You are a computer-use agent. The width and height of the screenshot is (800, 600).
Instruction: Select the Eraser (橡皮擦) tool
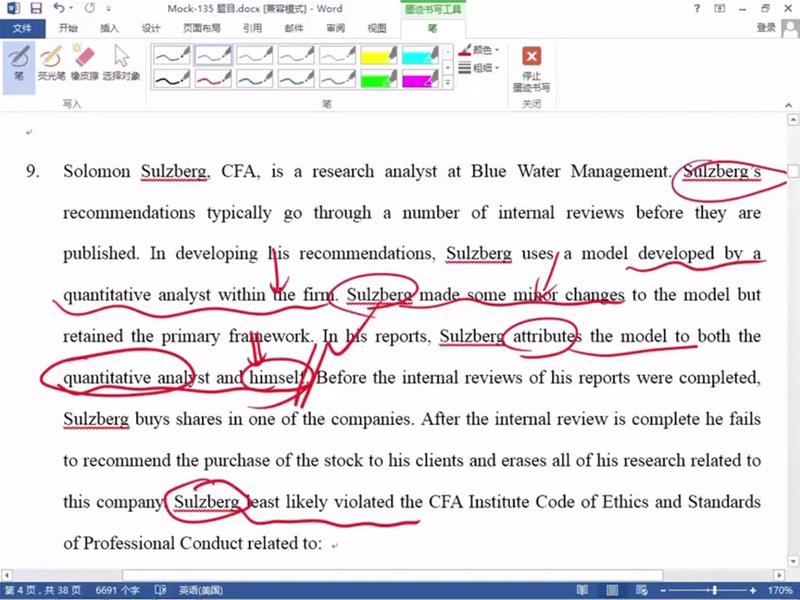click(84, 62)
